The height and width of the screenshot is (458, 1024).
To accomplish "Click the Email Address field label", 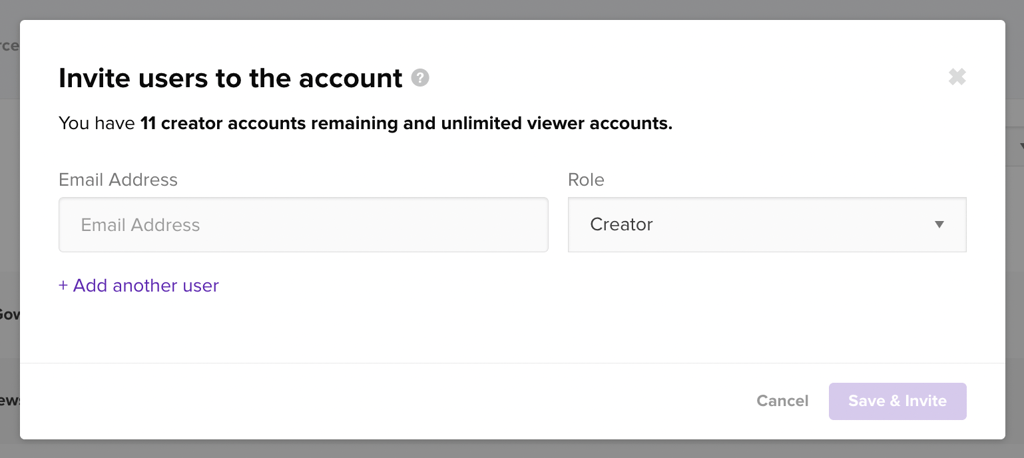I will coord(118,180).
